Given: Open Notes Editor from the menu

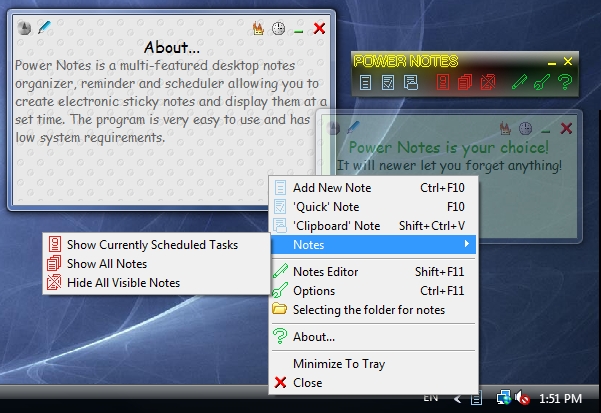Looking at the screenshot, I should [x=374, y=272].
